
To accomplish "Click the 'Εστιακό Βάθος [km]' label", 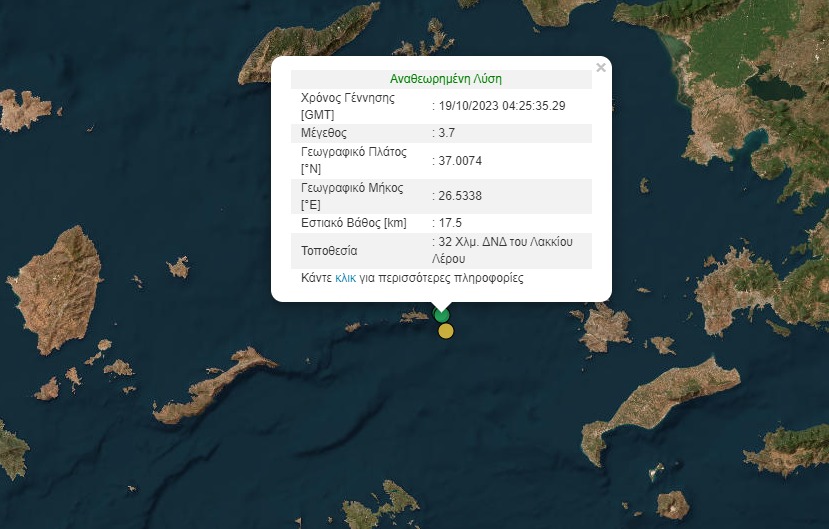I will click(x=353, y=223).
